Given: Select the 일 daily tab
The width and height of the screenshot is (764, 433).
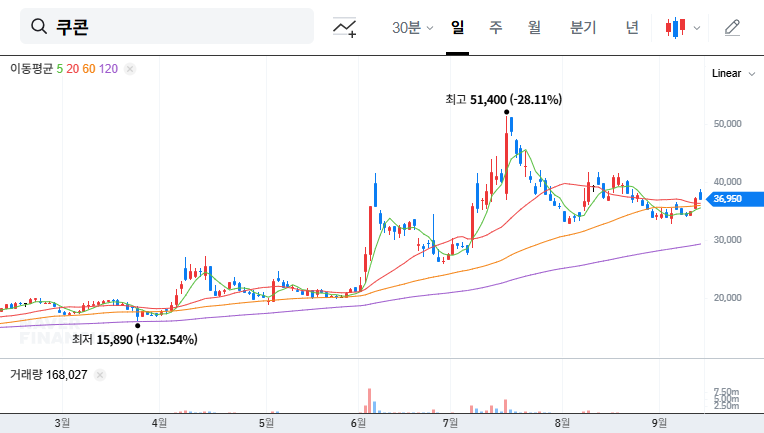Looking at the screenshot, I should (457, 27).
